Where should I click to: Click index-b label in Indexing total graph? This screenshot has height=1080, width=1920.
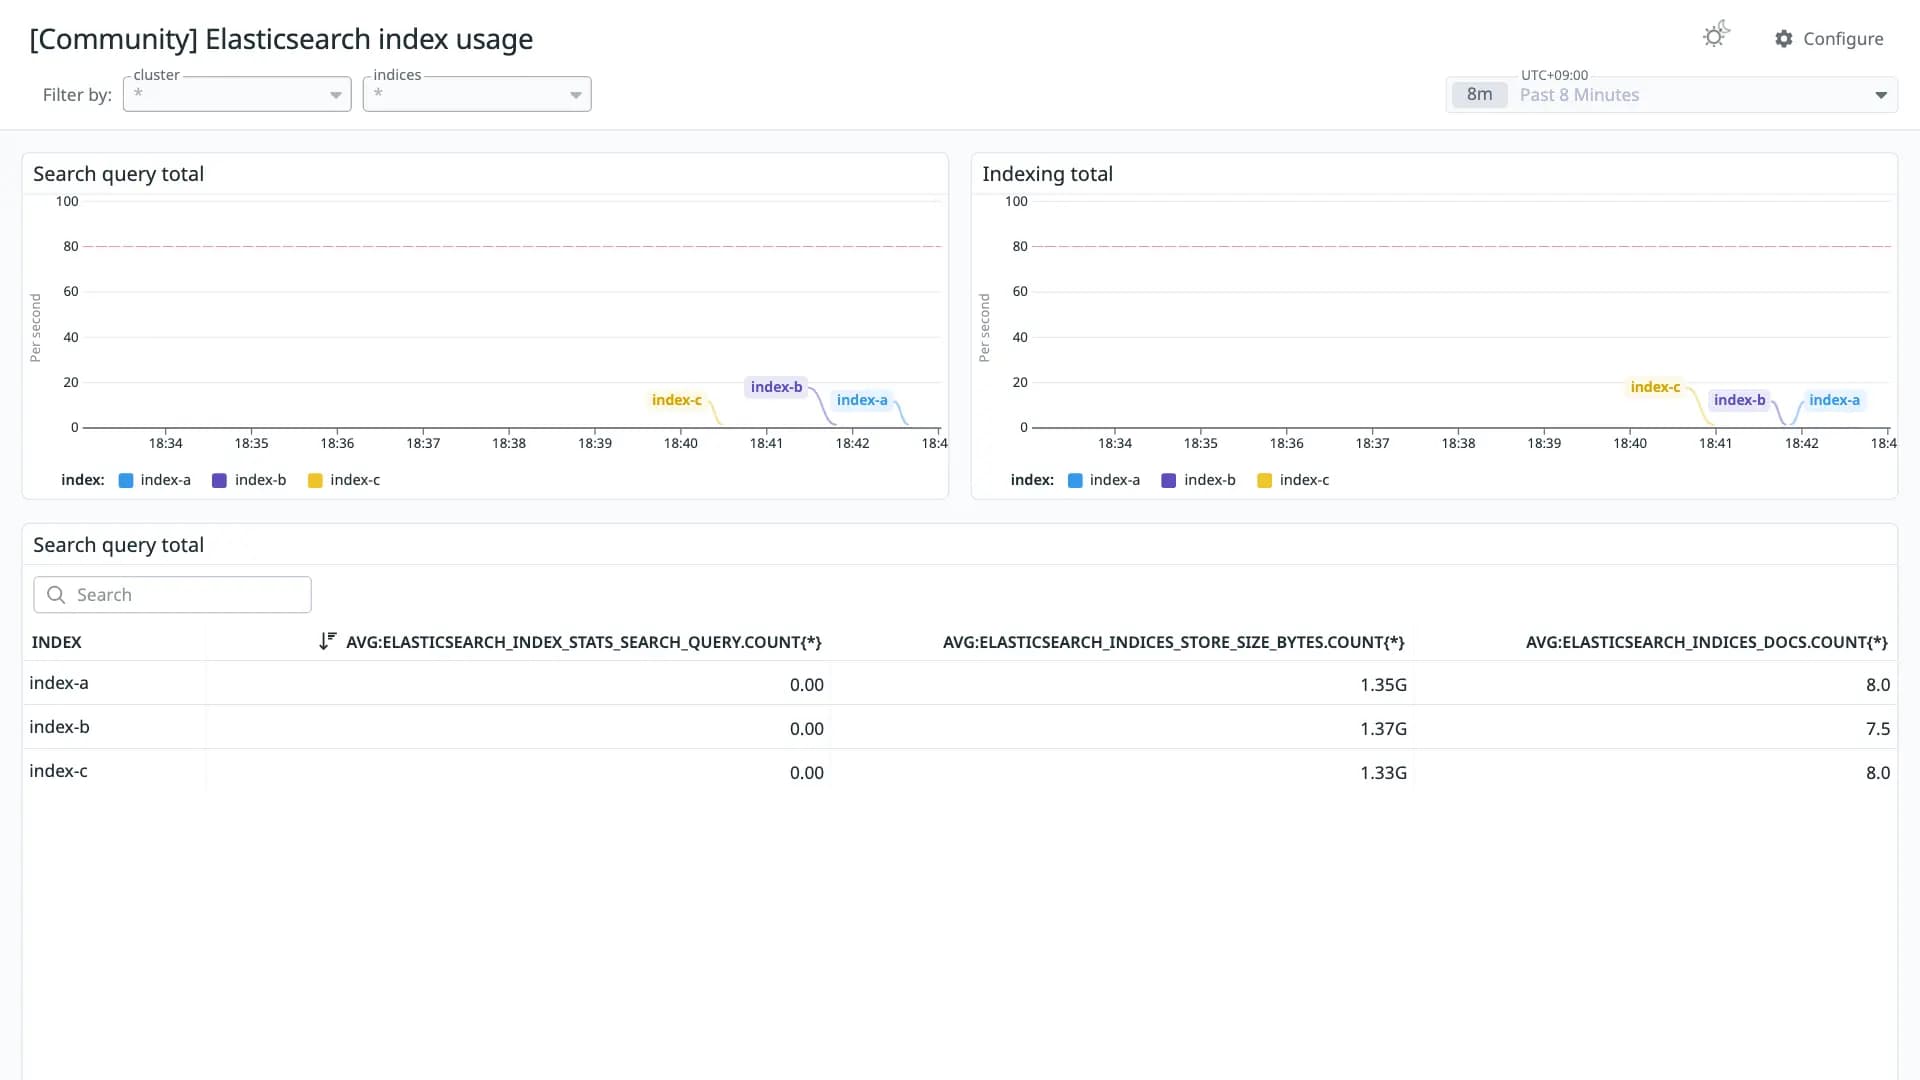1739,400
